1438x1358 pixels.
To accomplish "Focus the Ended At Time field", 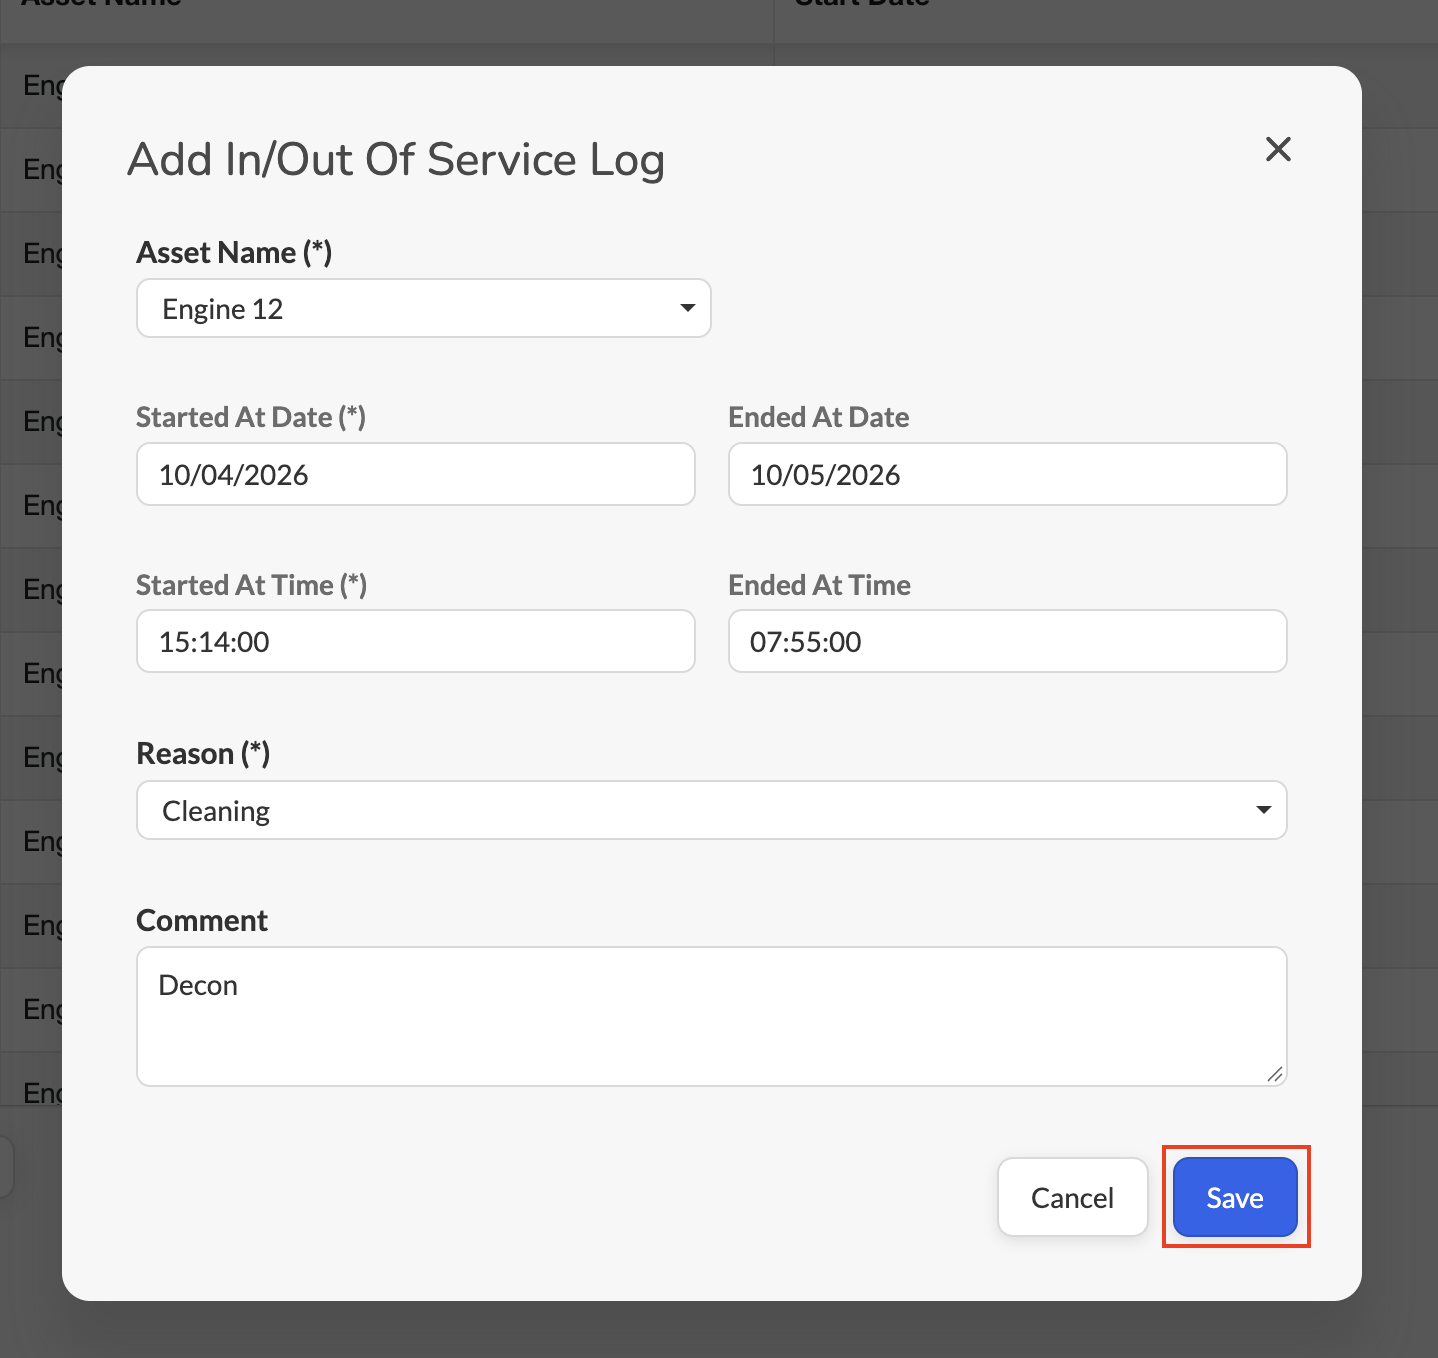I will 1008,641.
